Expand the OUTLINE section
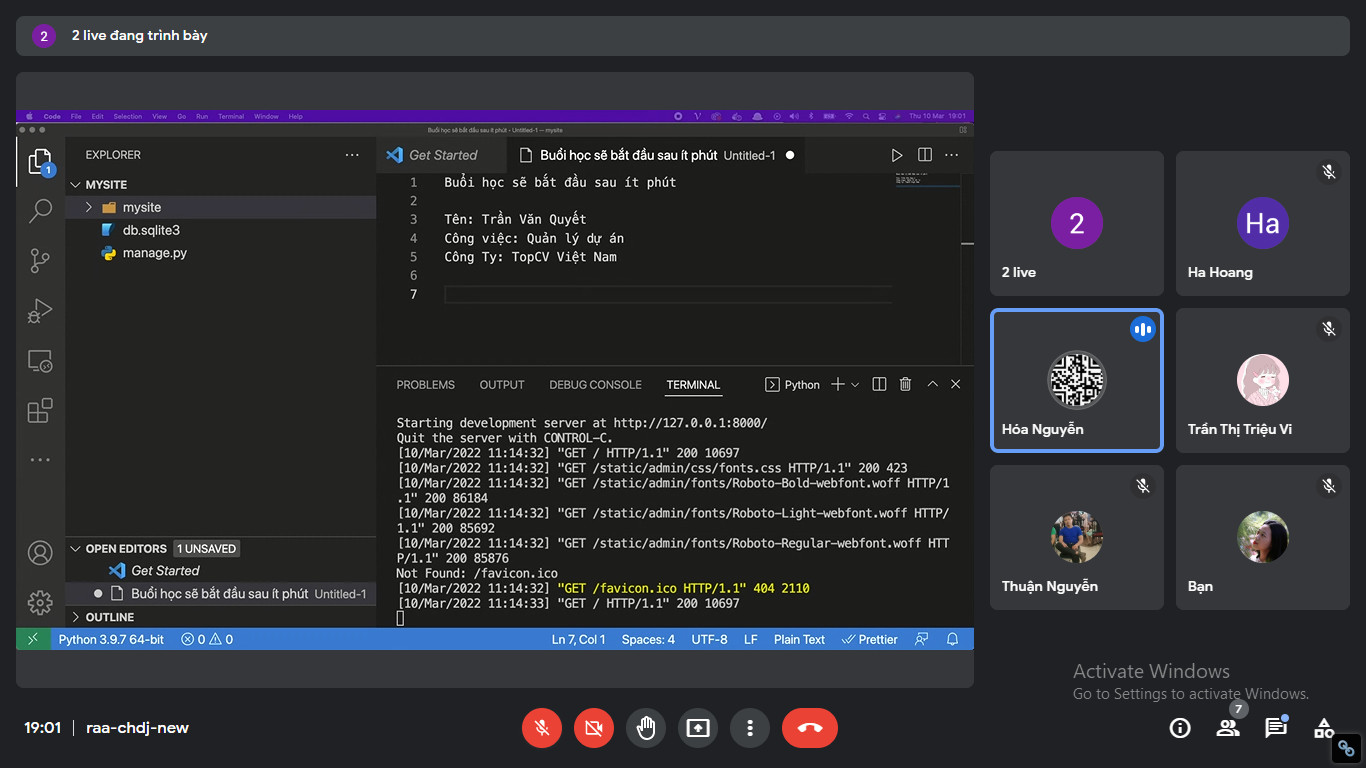 (x=109, y=617)
